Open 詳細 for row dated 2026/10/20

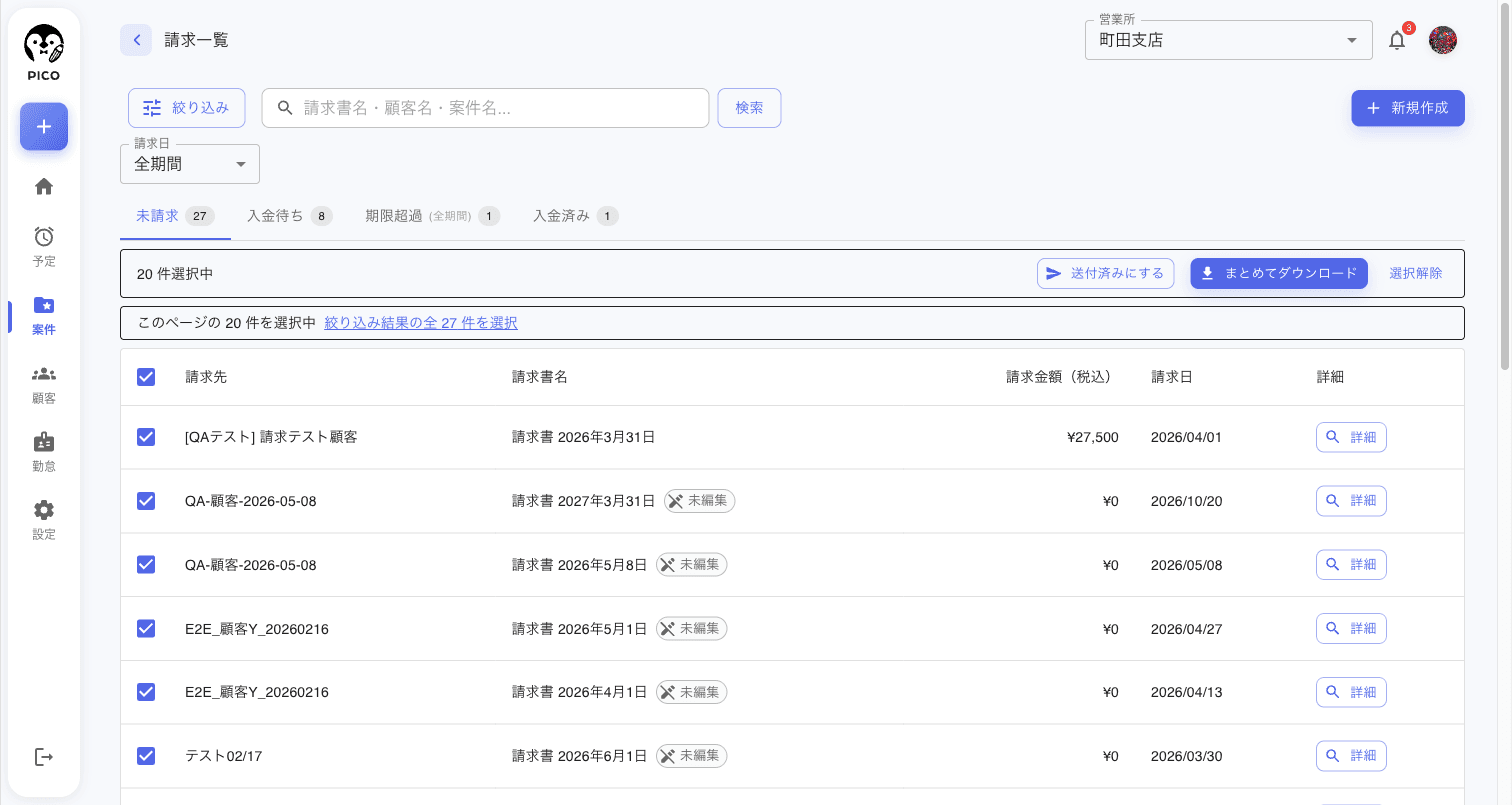click(x=1351, y=501)
